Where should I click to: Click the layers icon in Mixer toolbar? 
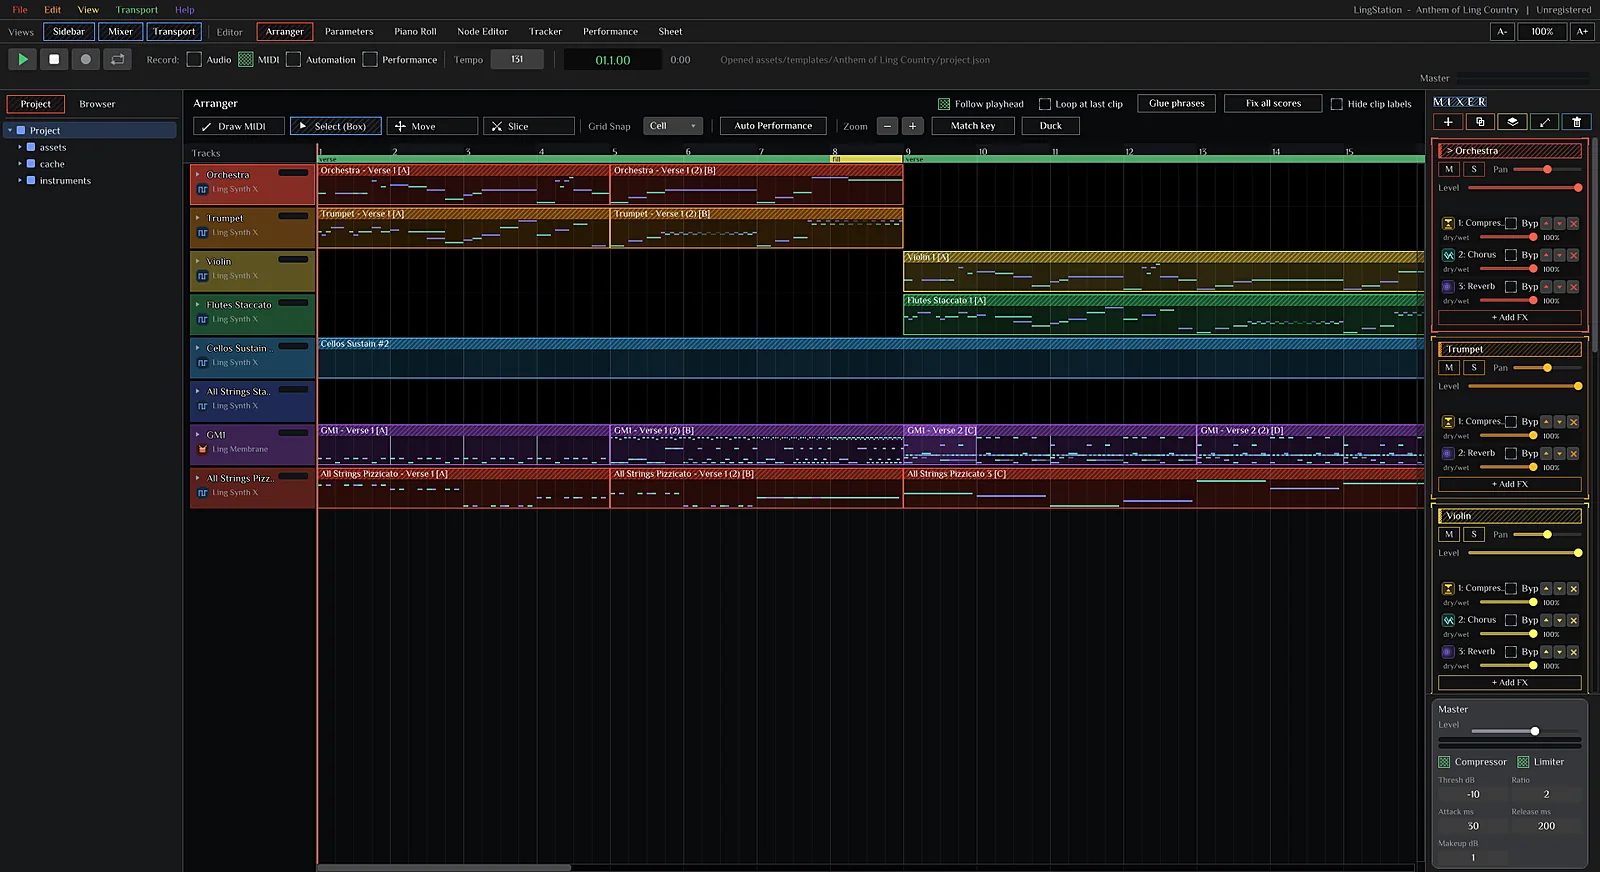coord(1512,122)
